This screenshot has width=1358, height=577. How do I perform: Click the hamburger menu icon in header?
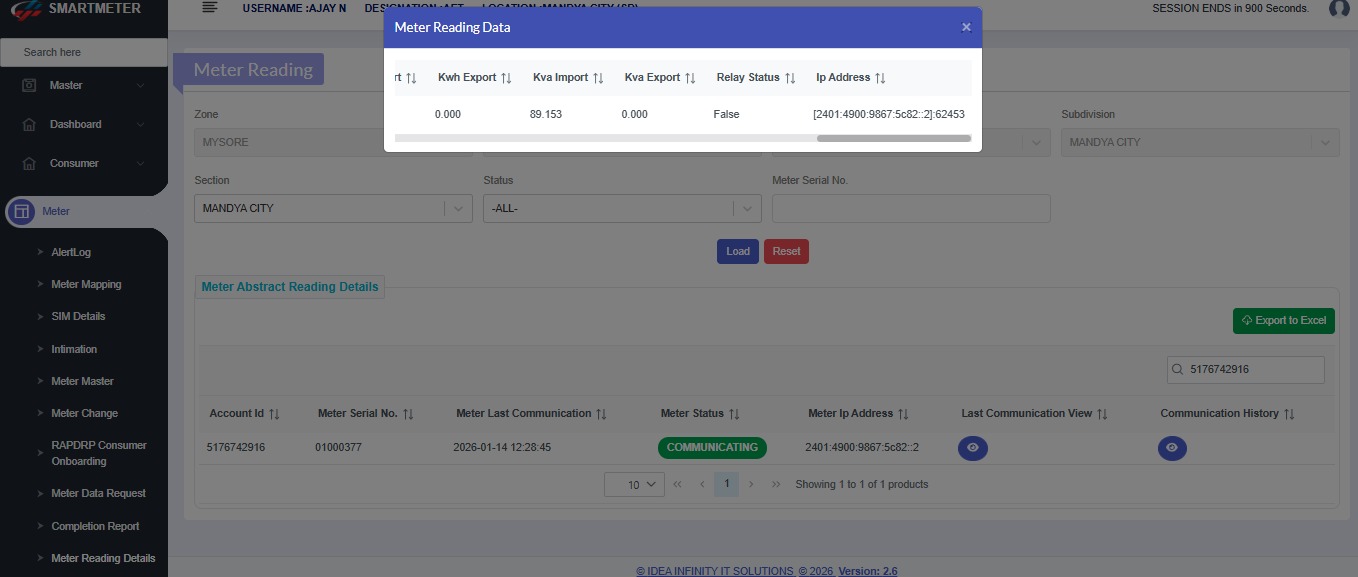coord(209,8)
